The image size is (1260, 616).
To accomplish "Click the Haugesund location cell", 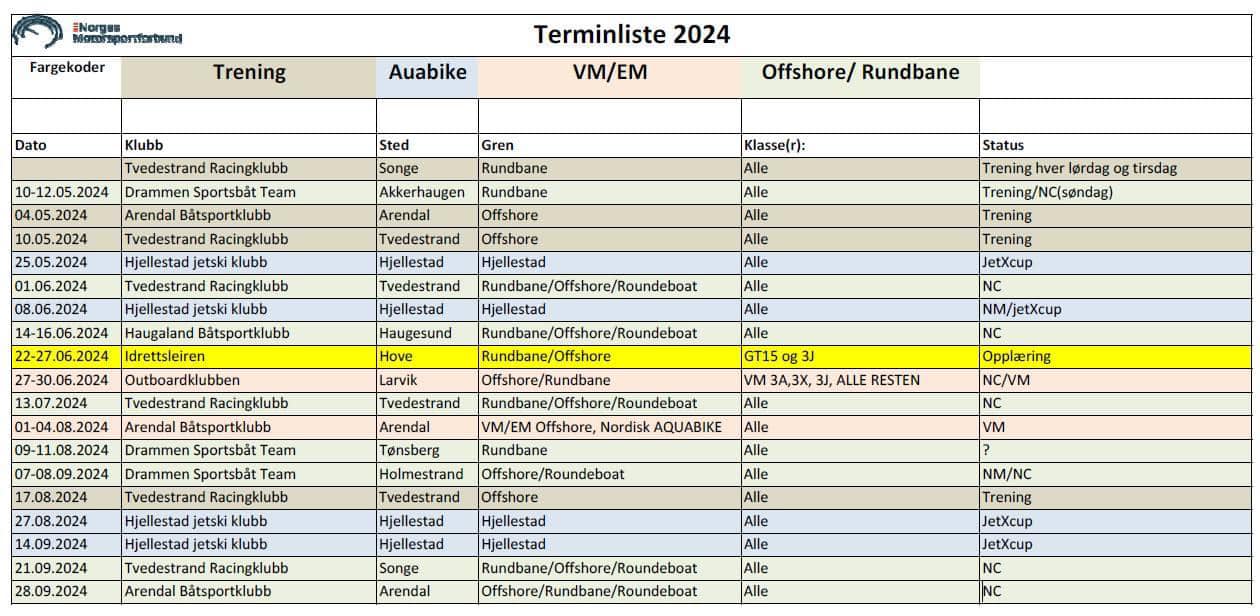I will coord(427,333).
